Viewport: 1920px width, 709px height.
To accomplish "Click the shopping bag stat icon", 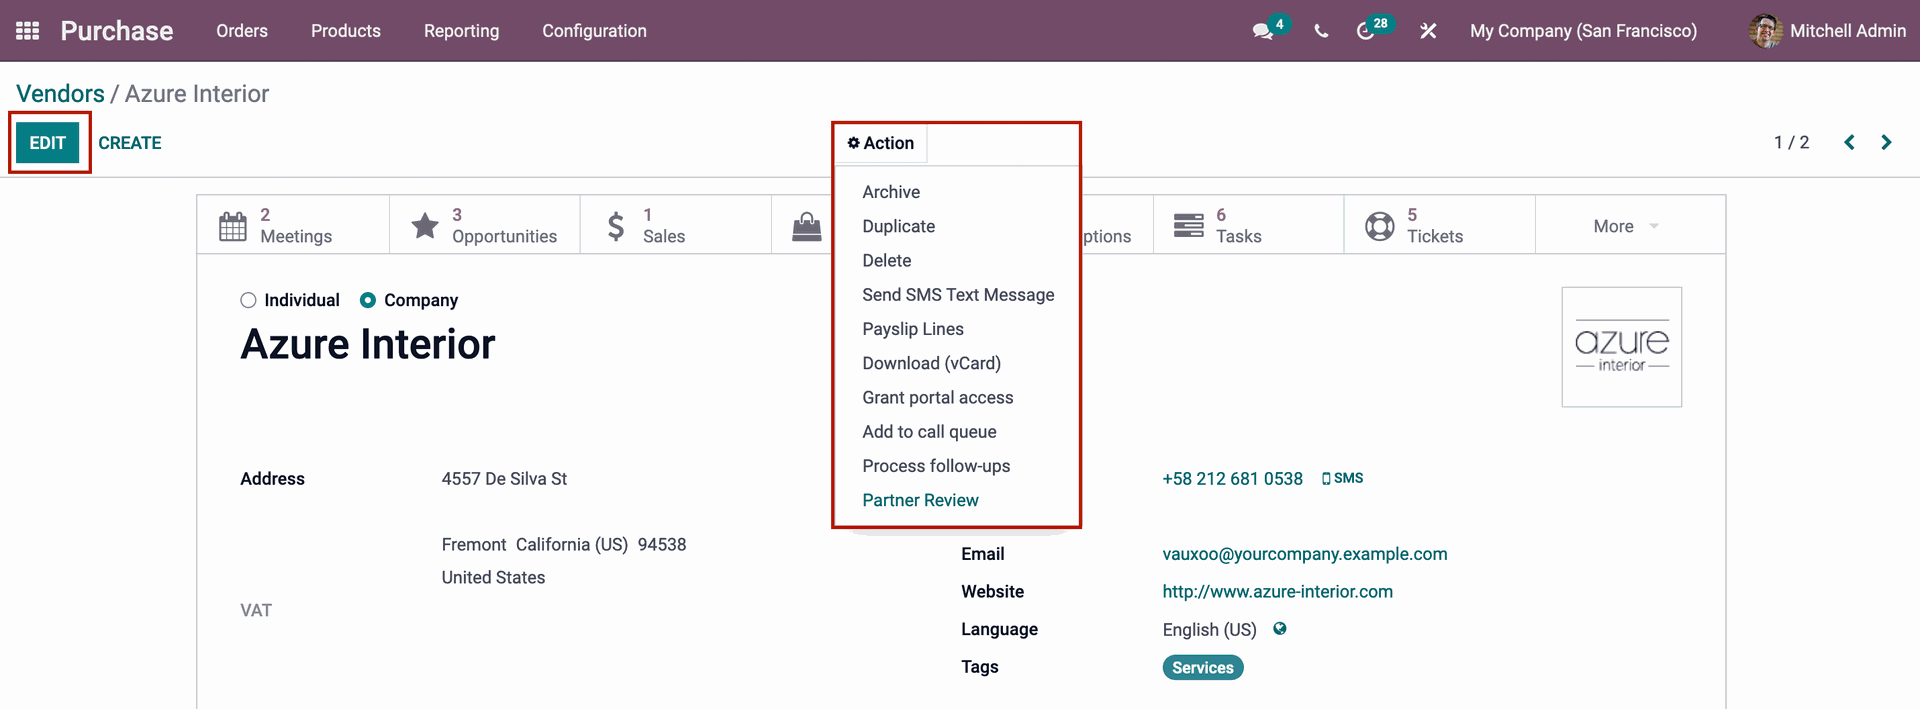I will (x=806, y=226).
